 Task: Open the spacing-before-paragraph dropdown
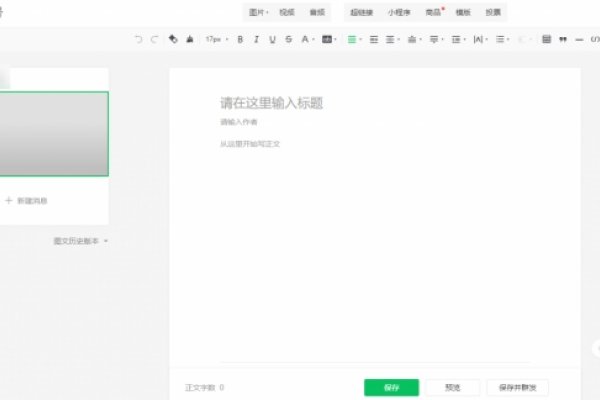click(414, 39)
